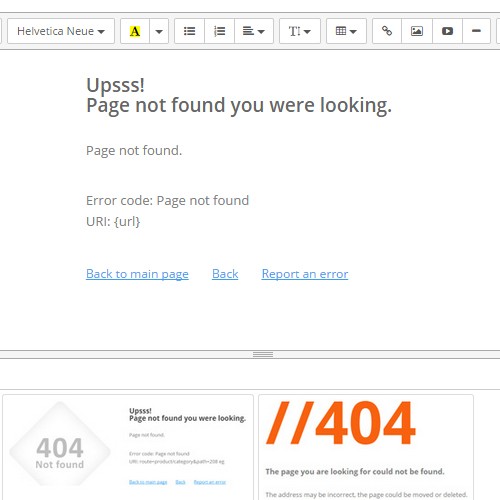This screenshot has width=500, height=500.
Task: Expand the paragraph alignment dropdown
Action: point(254,31)
